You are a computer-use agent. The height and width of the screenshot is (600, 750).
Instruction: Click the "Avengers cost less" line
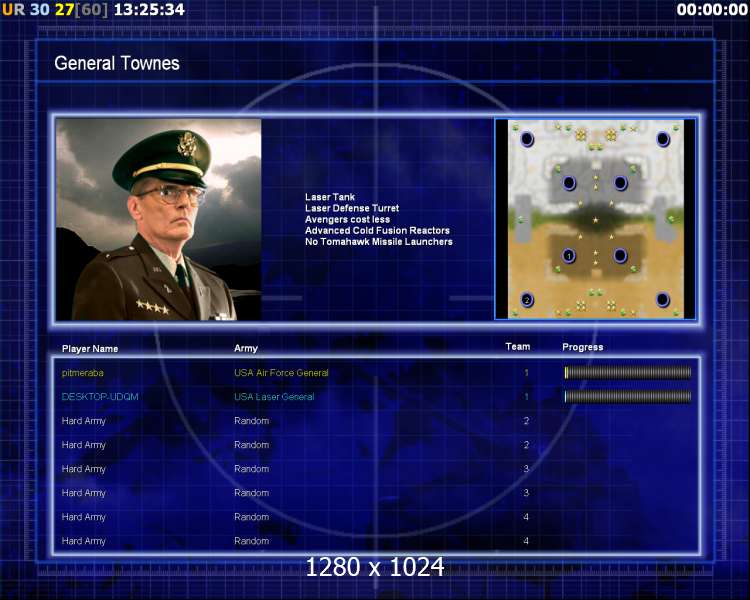[x=347, y=219]
